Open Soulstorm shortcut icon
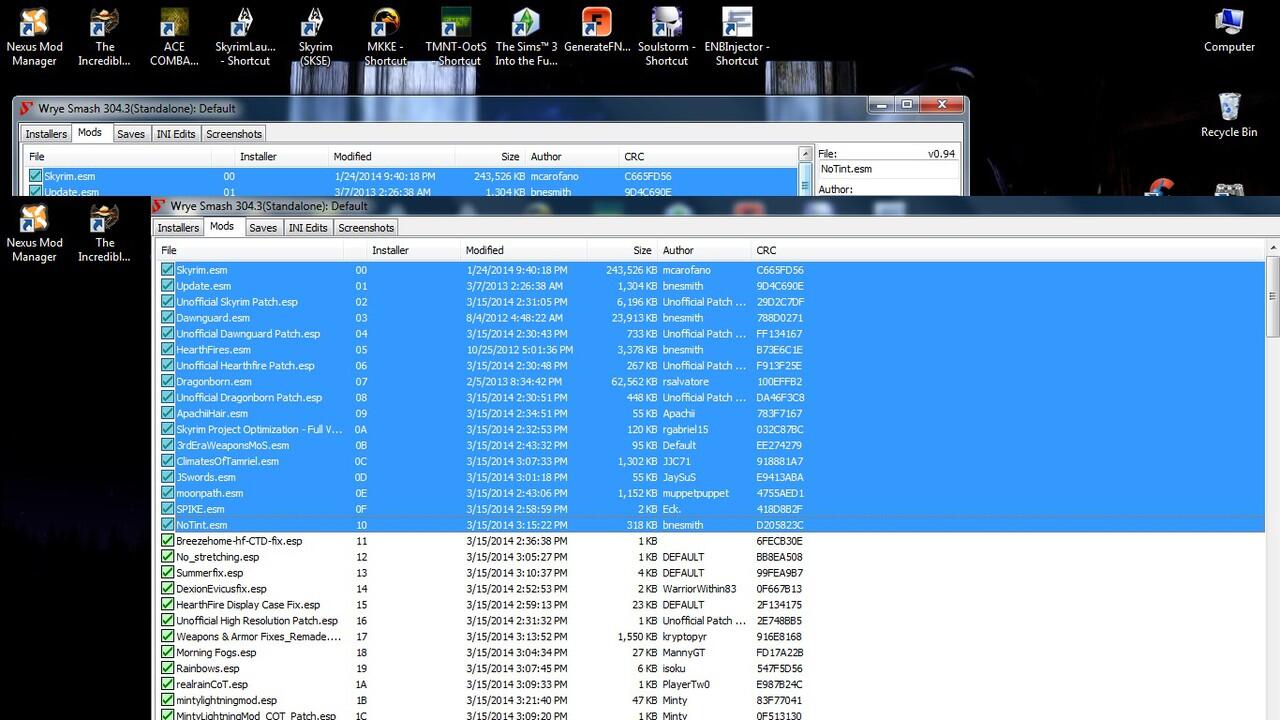The image size is (1280, 720). coord(666,36)
